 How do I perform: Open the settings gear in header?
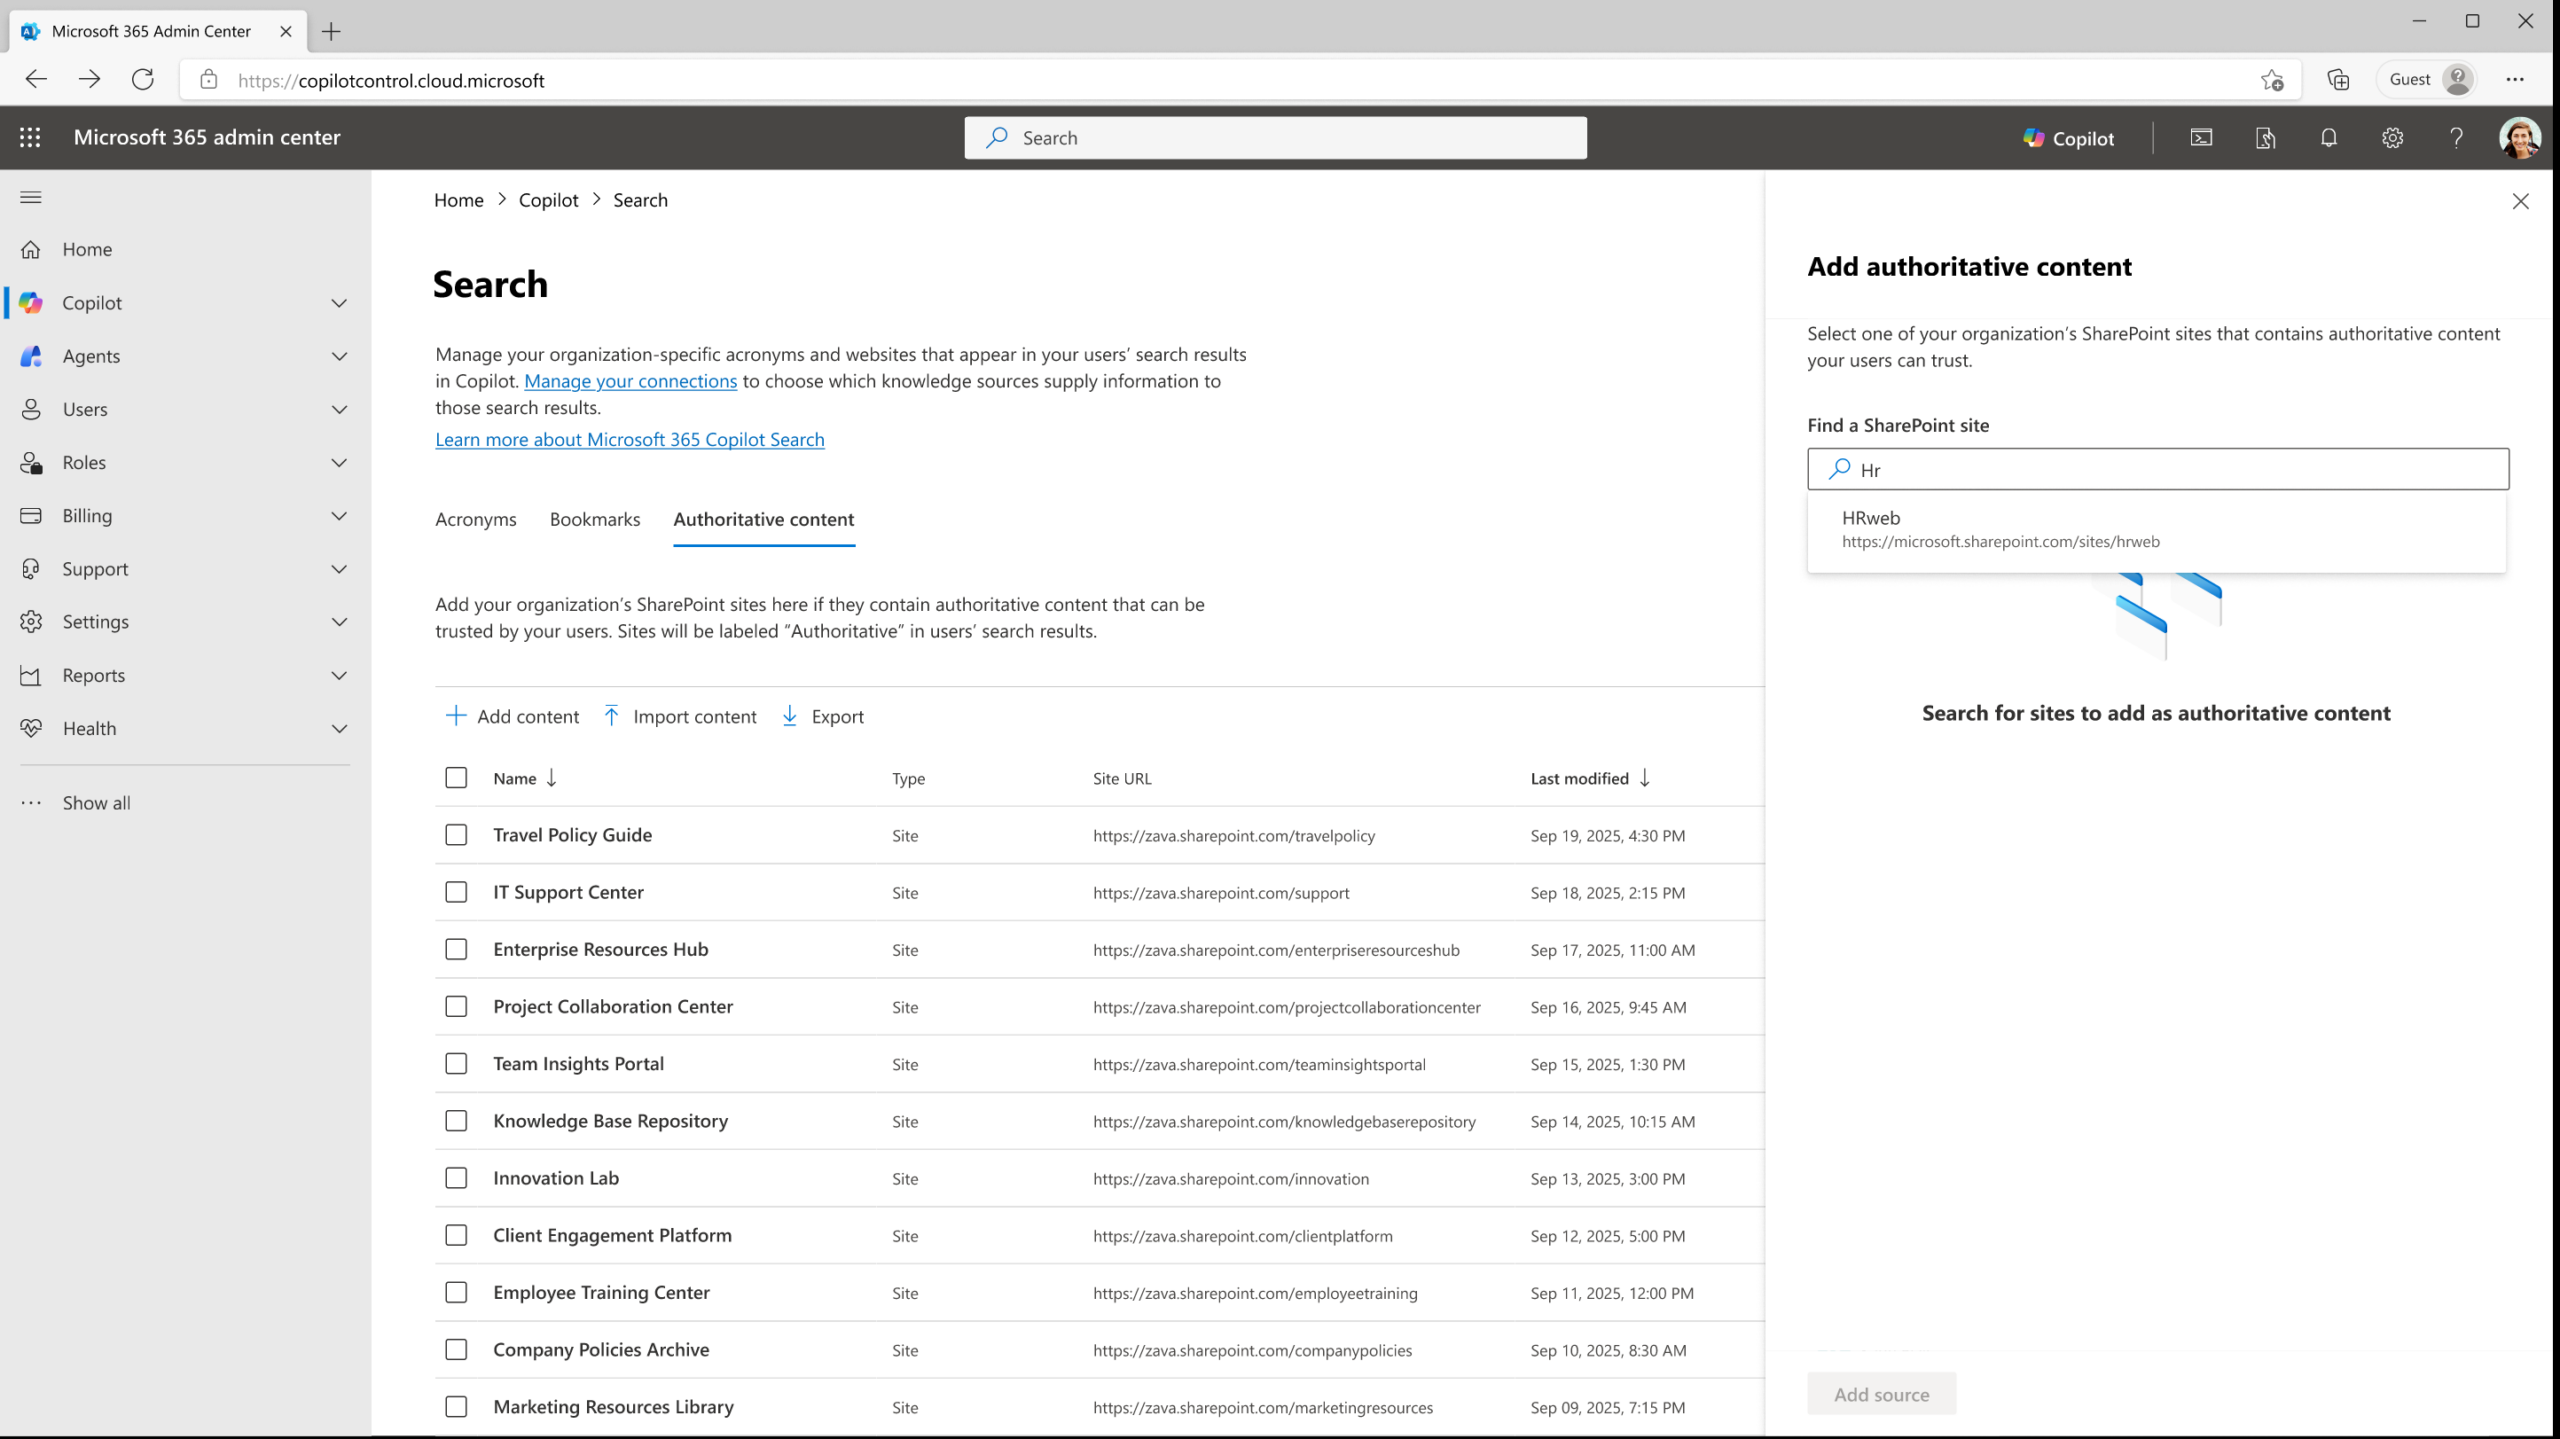2392,138
